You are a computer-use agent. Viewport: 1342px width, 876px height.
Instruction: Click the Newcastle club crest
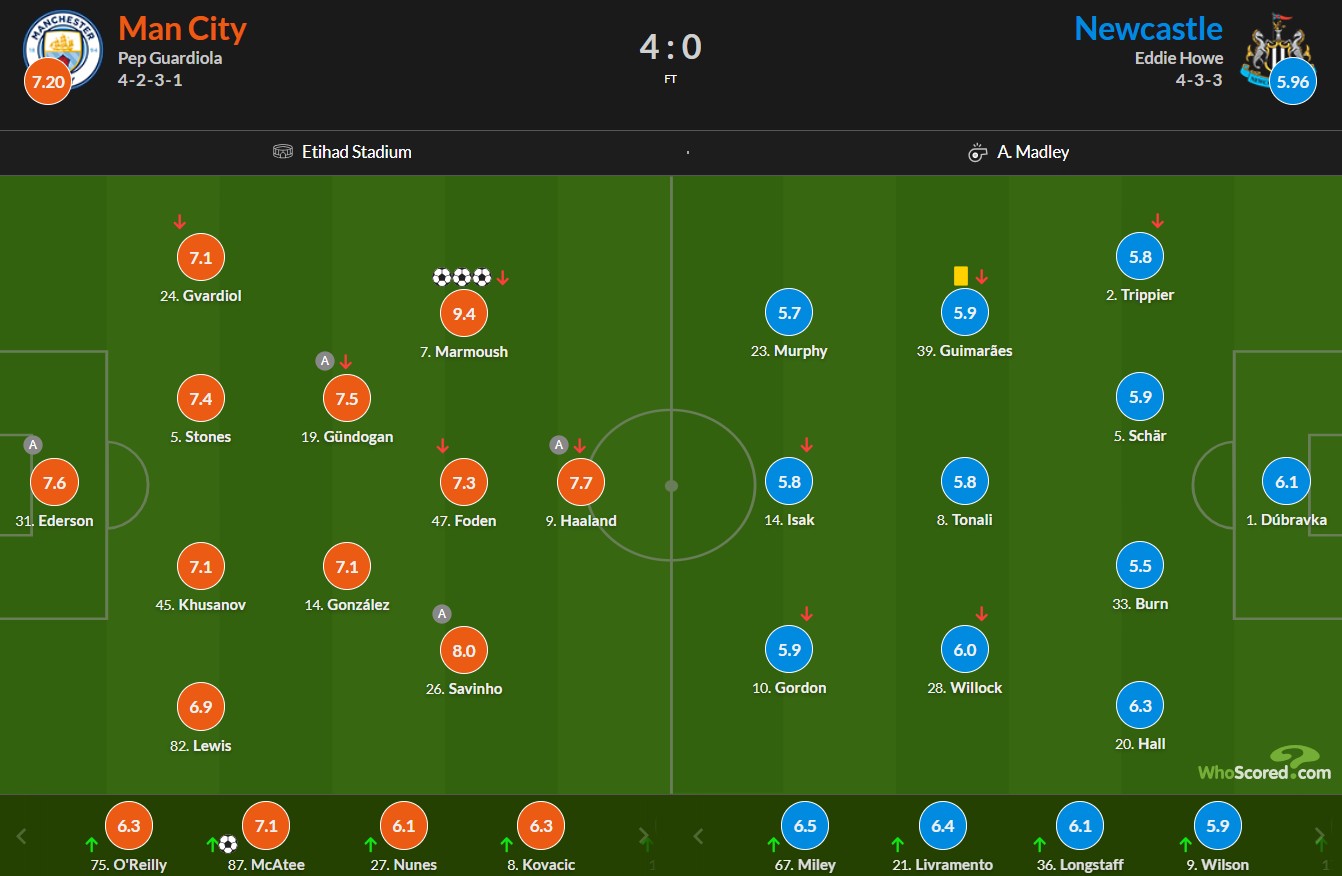pyautogui.click(x=1275, y=48)
